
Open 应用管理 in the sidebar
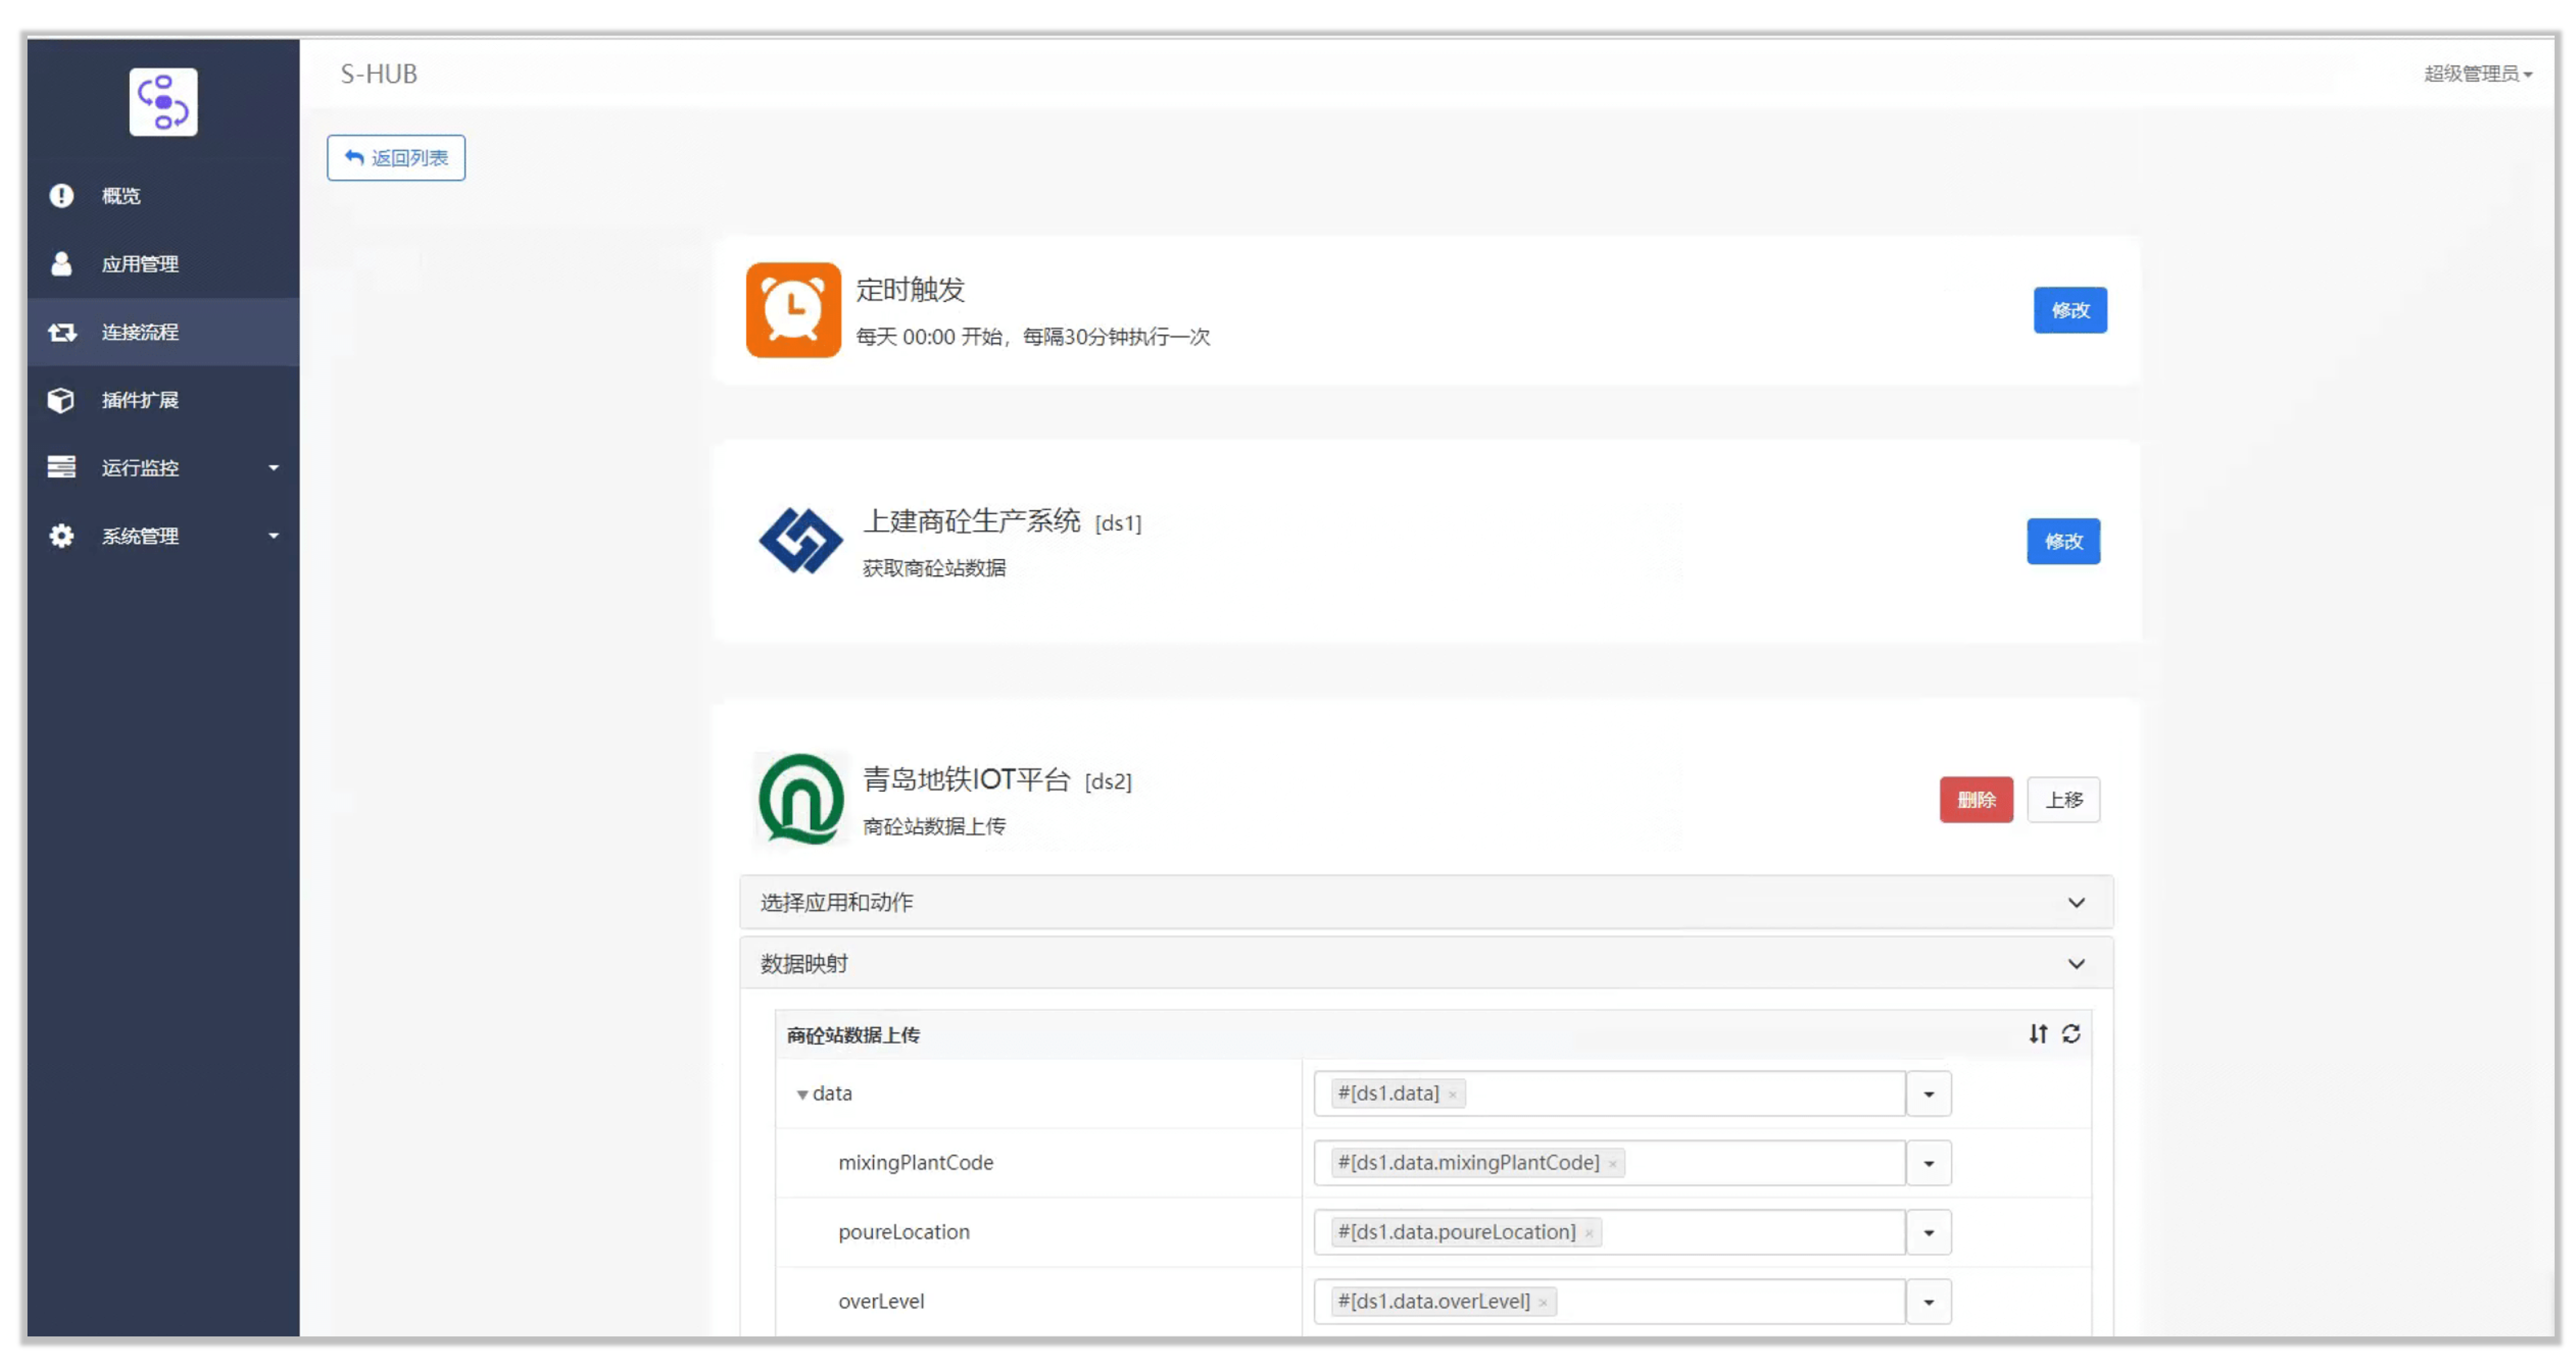(x=163, y=264)
